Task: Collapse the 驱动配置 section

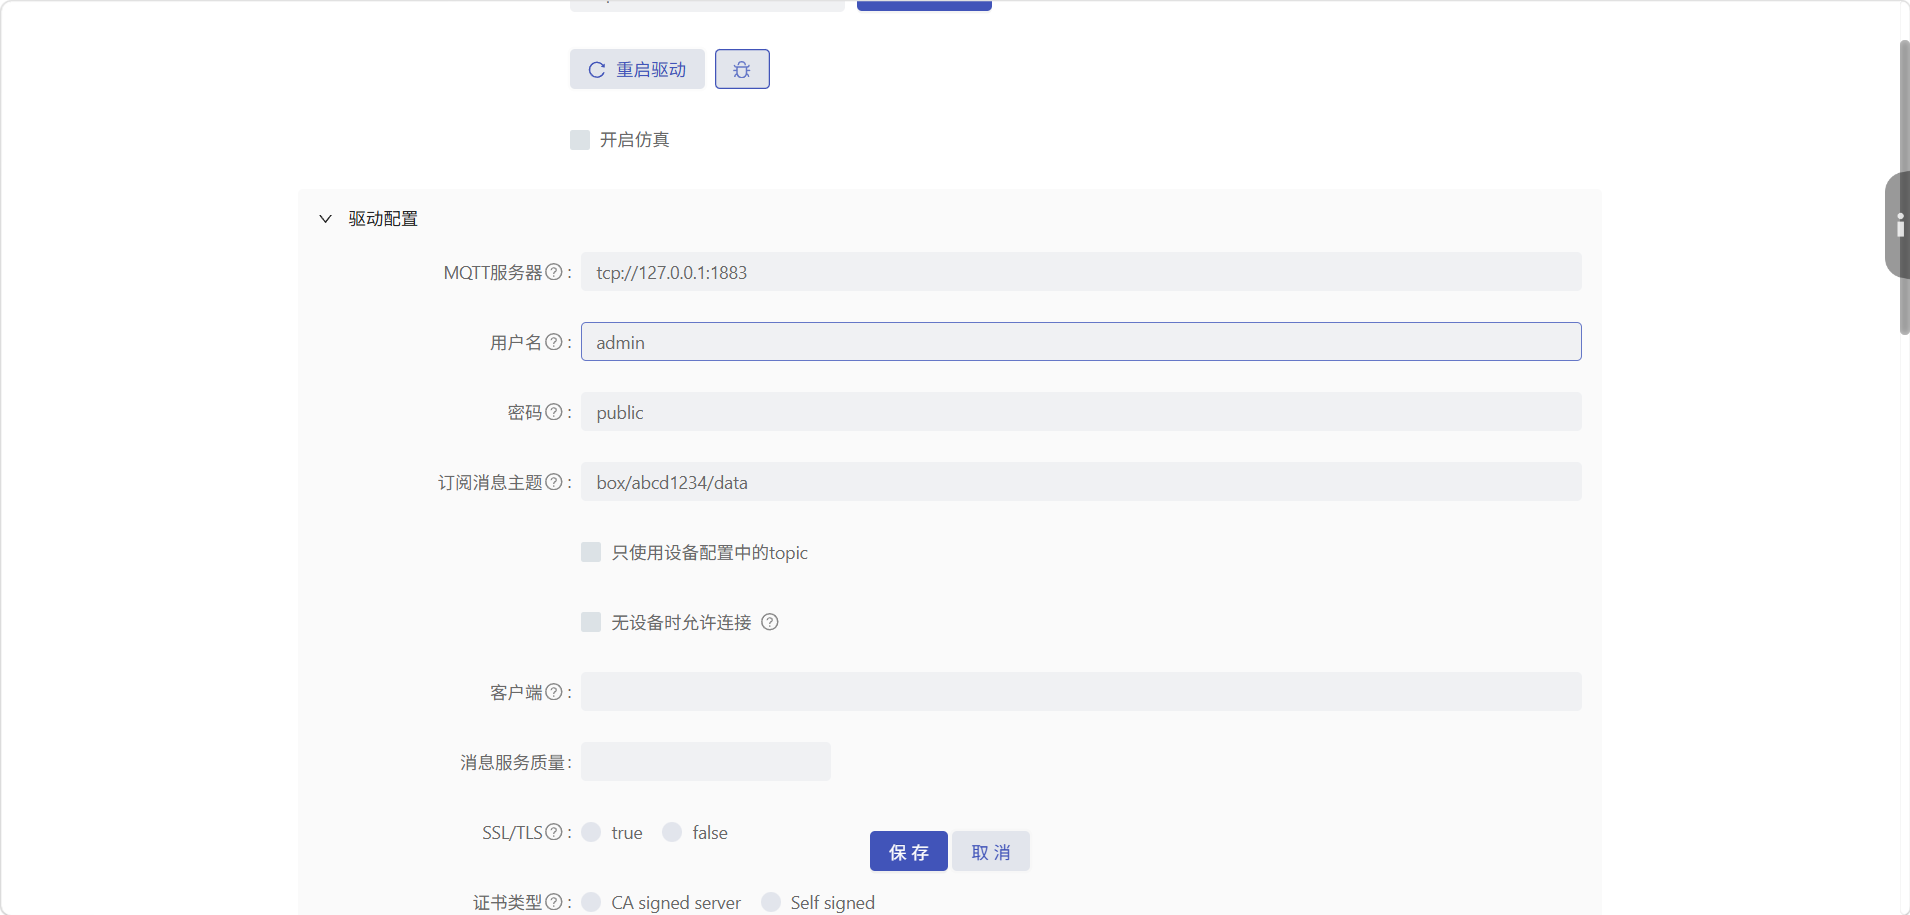Action: point(325,218)
